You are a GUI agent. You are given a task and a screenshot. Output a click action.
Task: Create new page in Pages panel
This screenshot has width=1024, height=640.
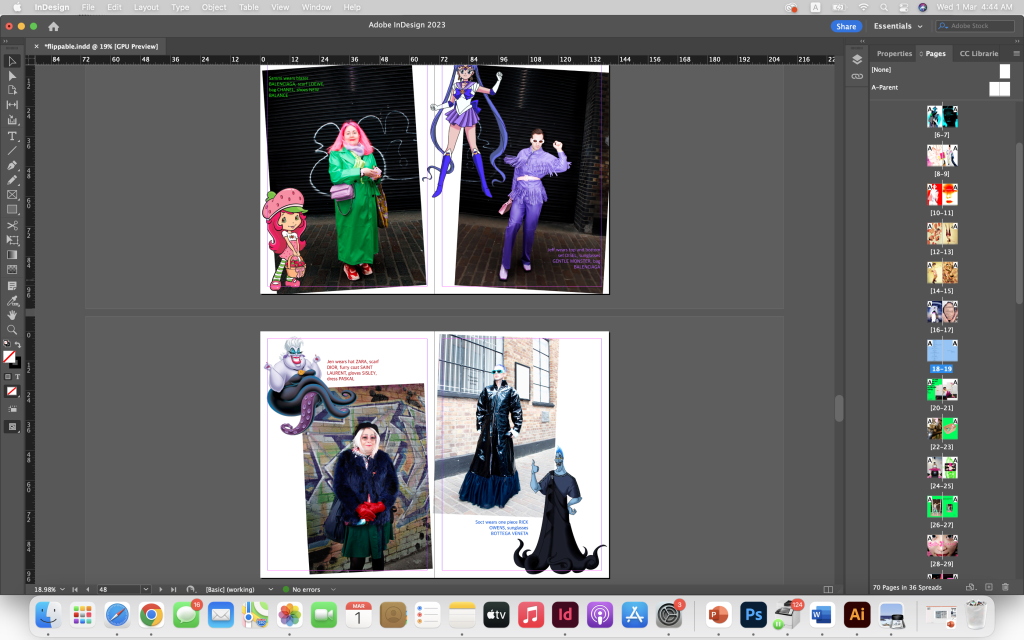coord(989,587)
